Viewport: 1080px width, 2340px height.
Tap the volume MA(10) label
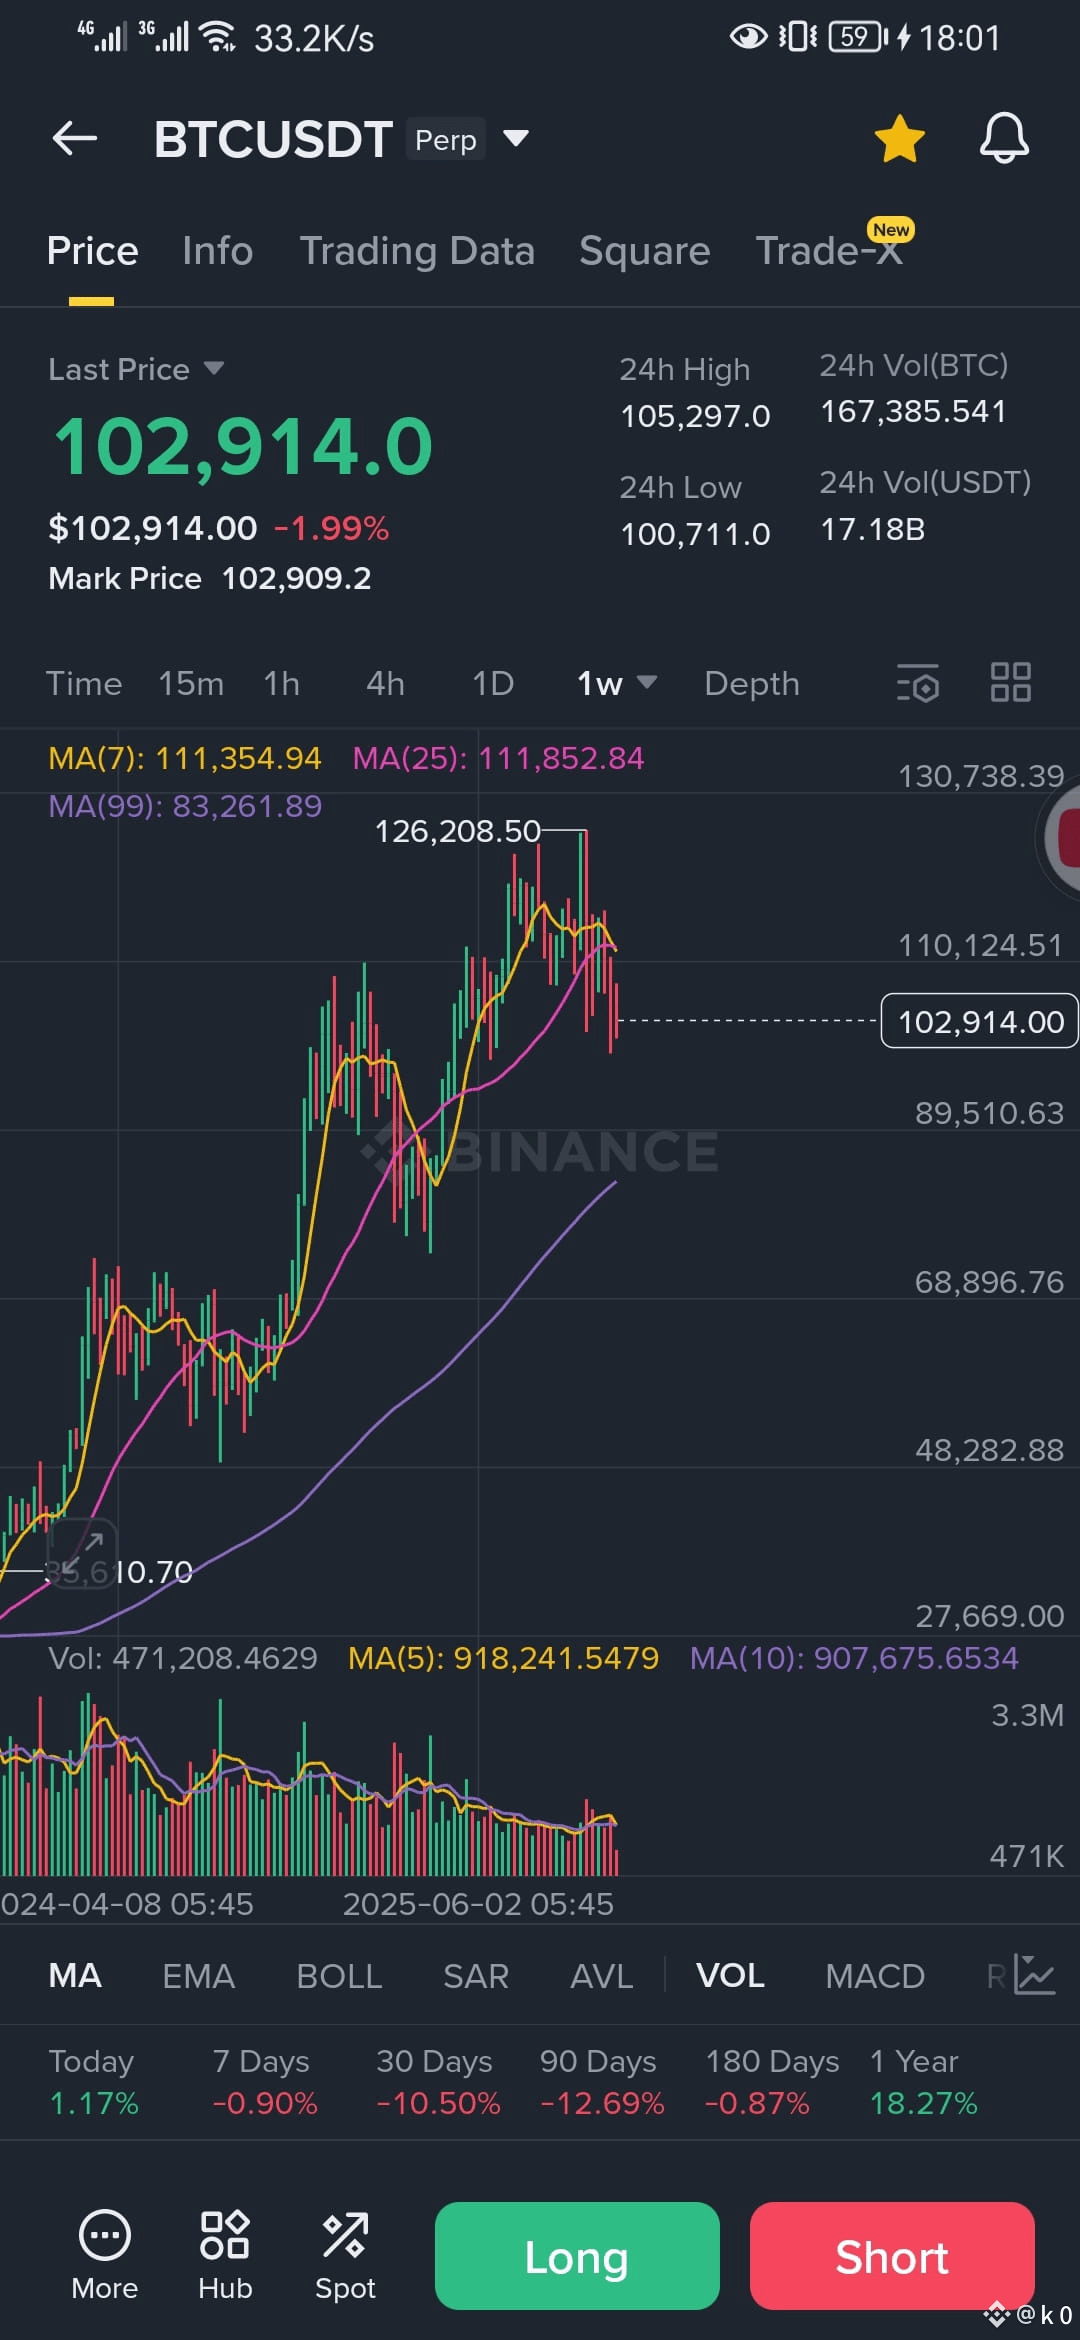pyautogui.click(x=854, y=1658)
